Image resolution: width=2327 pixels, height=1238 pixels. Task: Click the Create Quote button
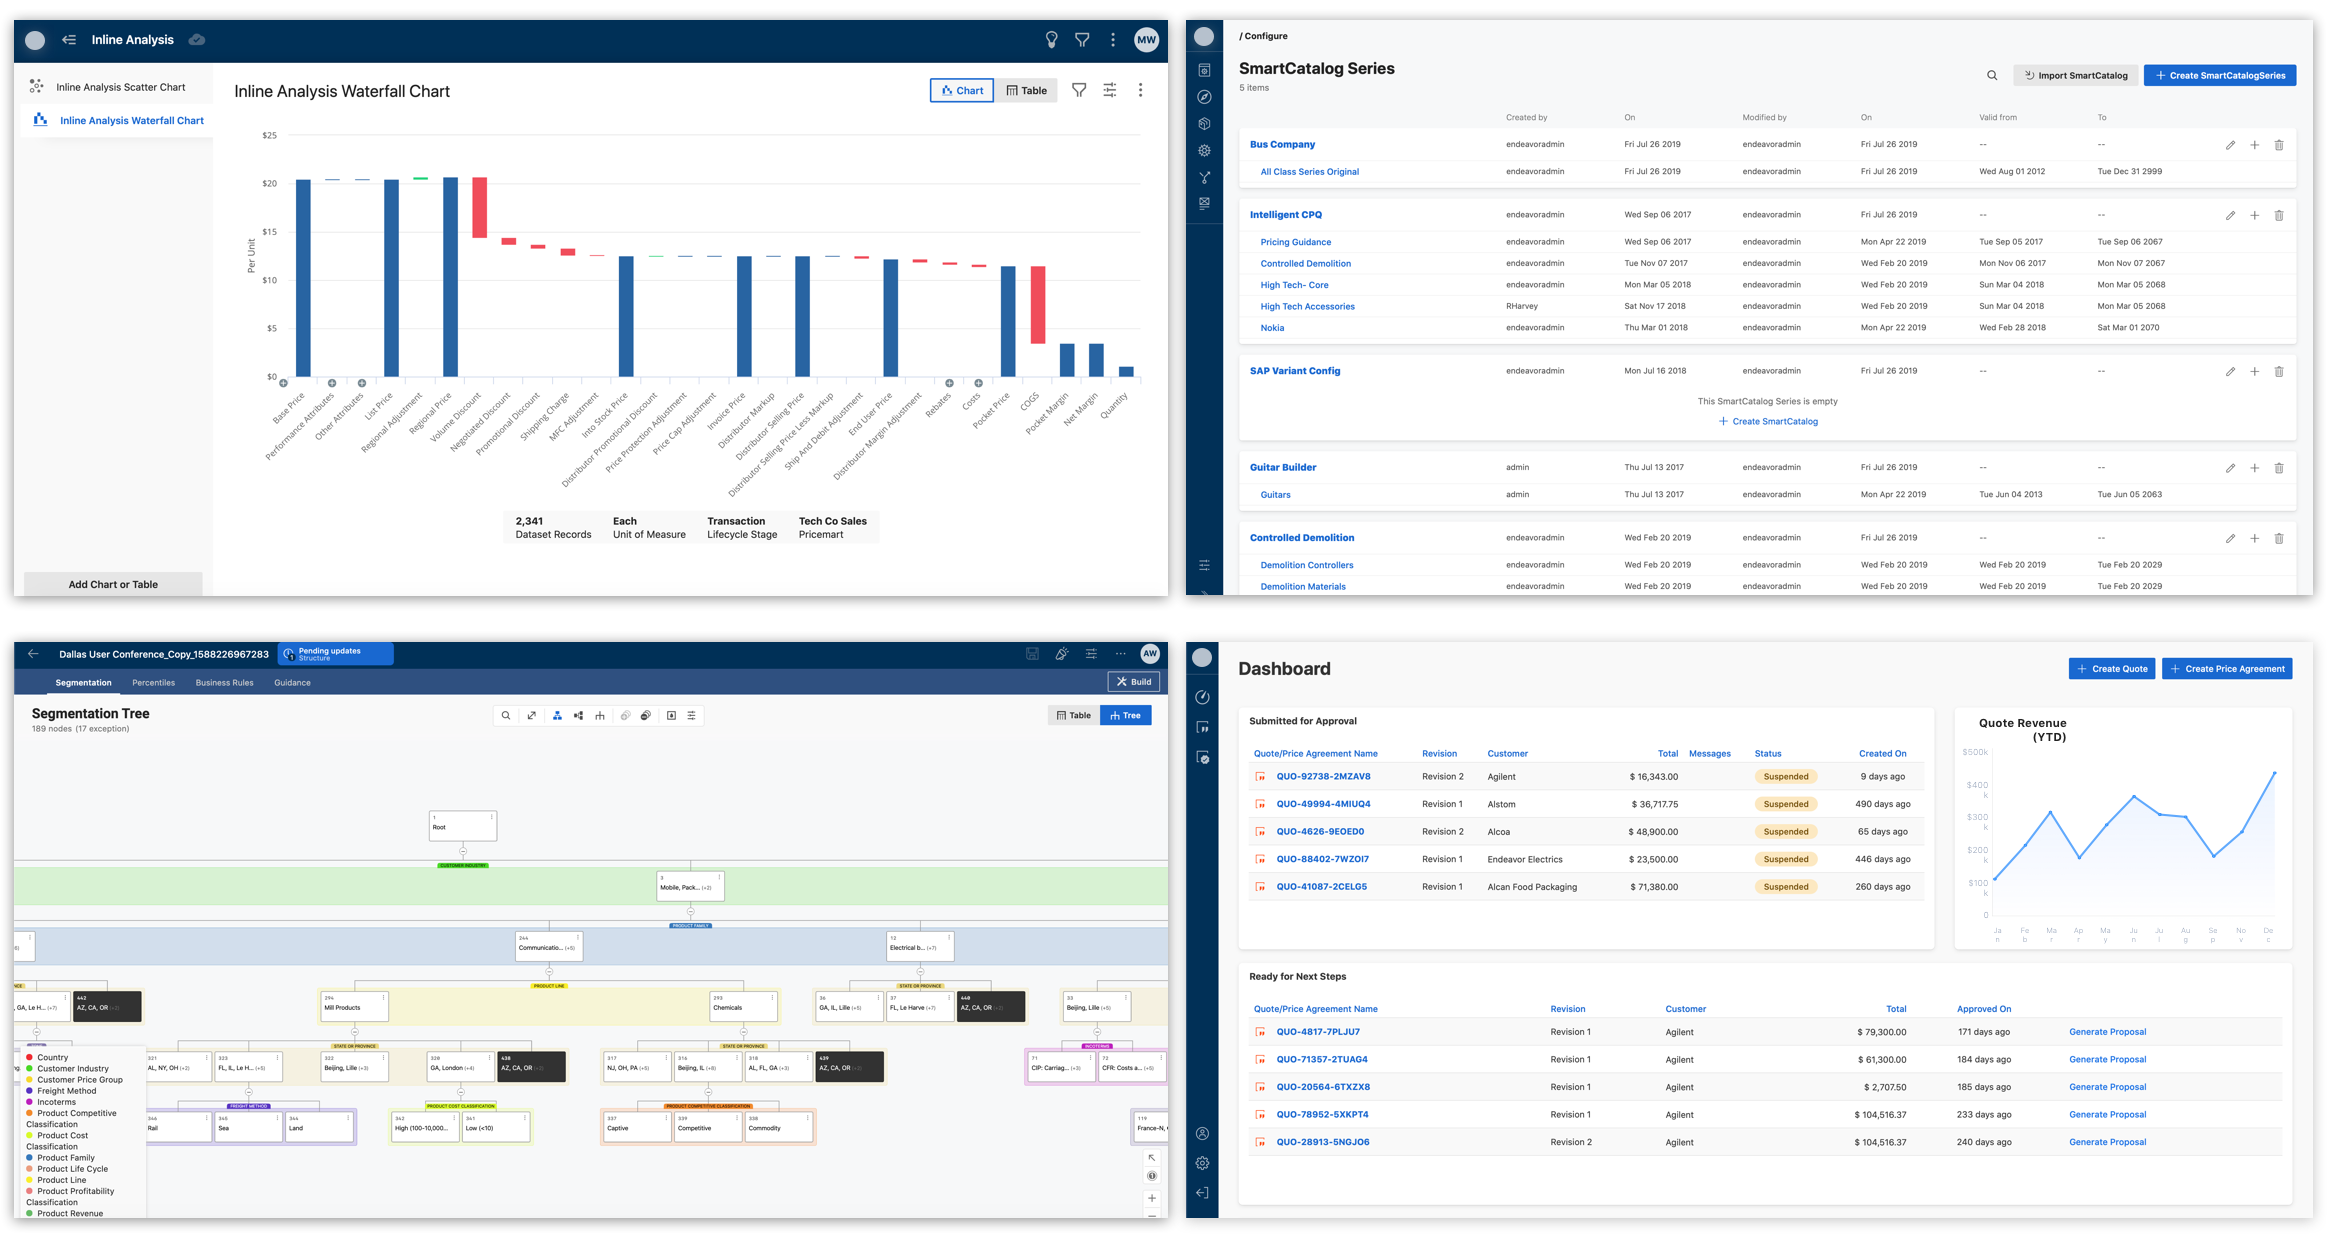click(x=2111, y=669)
